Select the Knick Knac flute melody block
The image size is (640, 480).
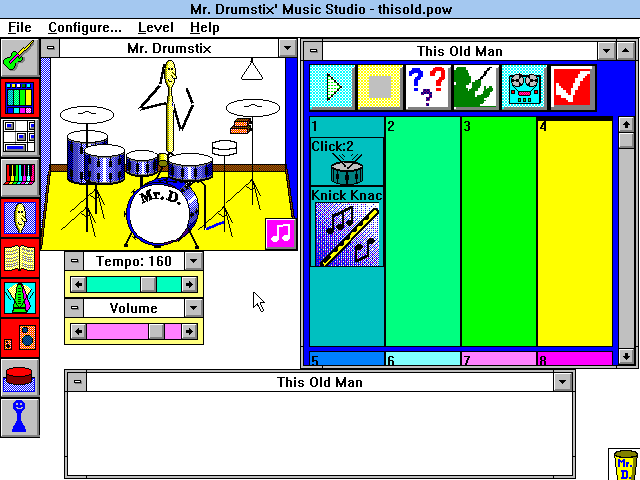[347, 227]
